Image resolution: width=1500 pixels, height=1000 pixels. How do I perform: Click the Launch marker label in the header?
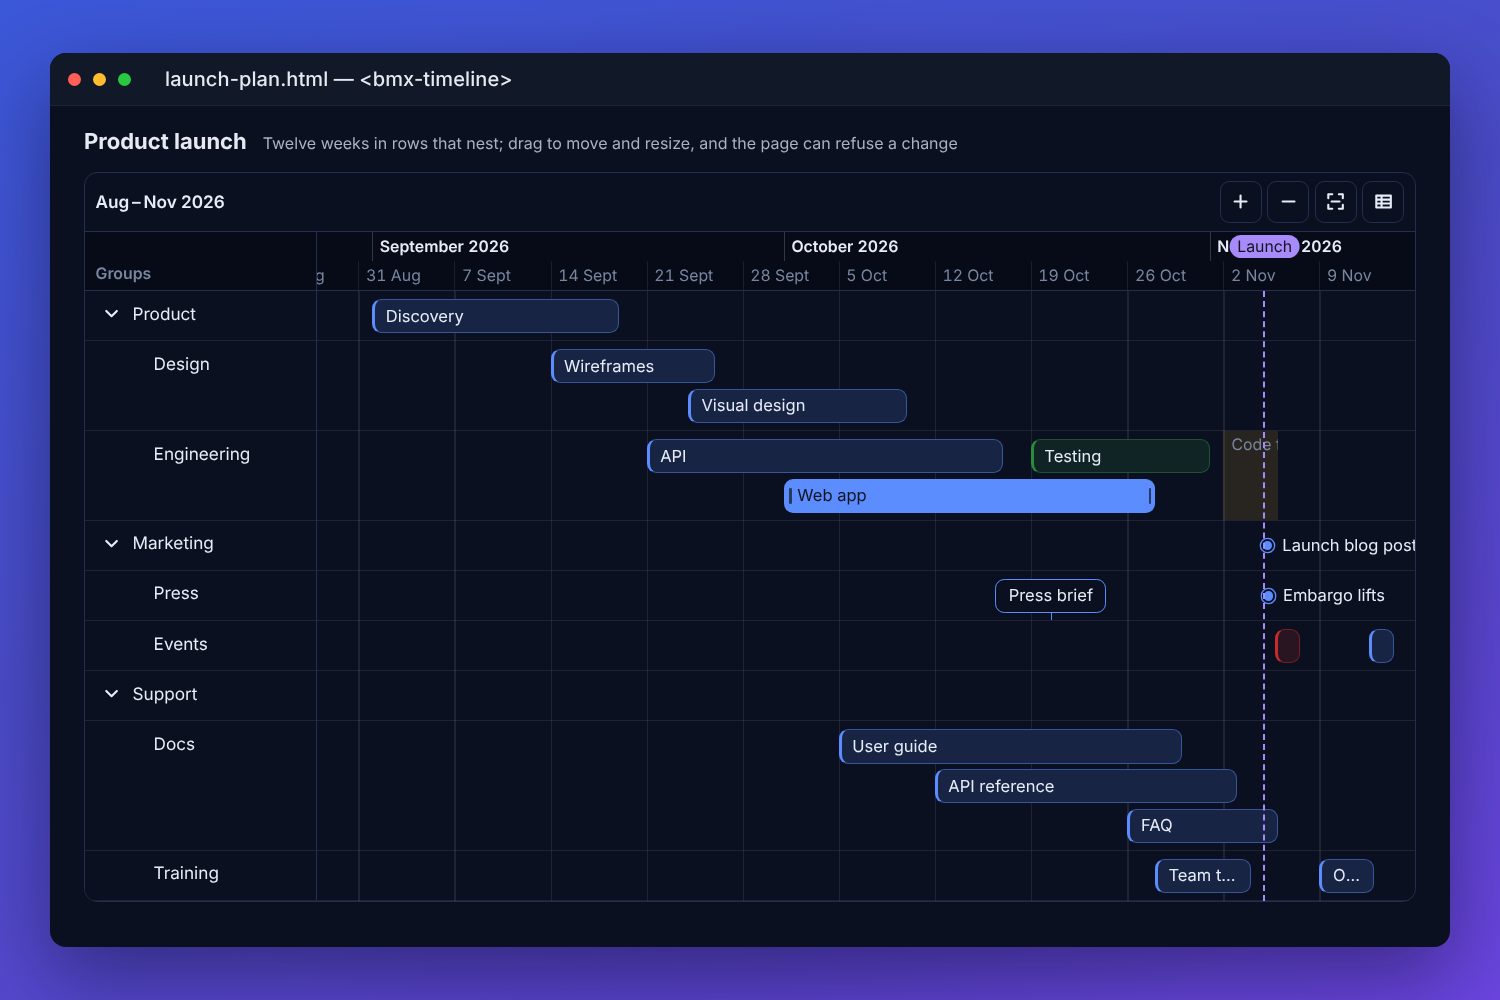(x=1264, y=246)
